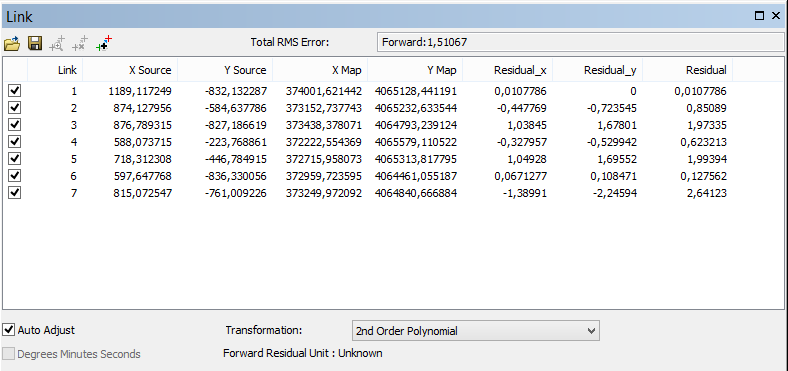Click the Residual_x column header

tap(508, 70)
